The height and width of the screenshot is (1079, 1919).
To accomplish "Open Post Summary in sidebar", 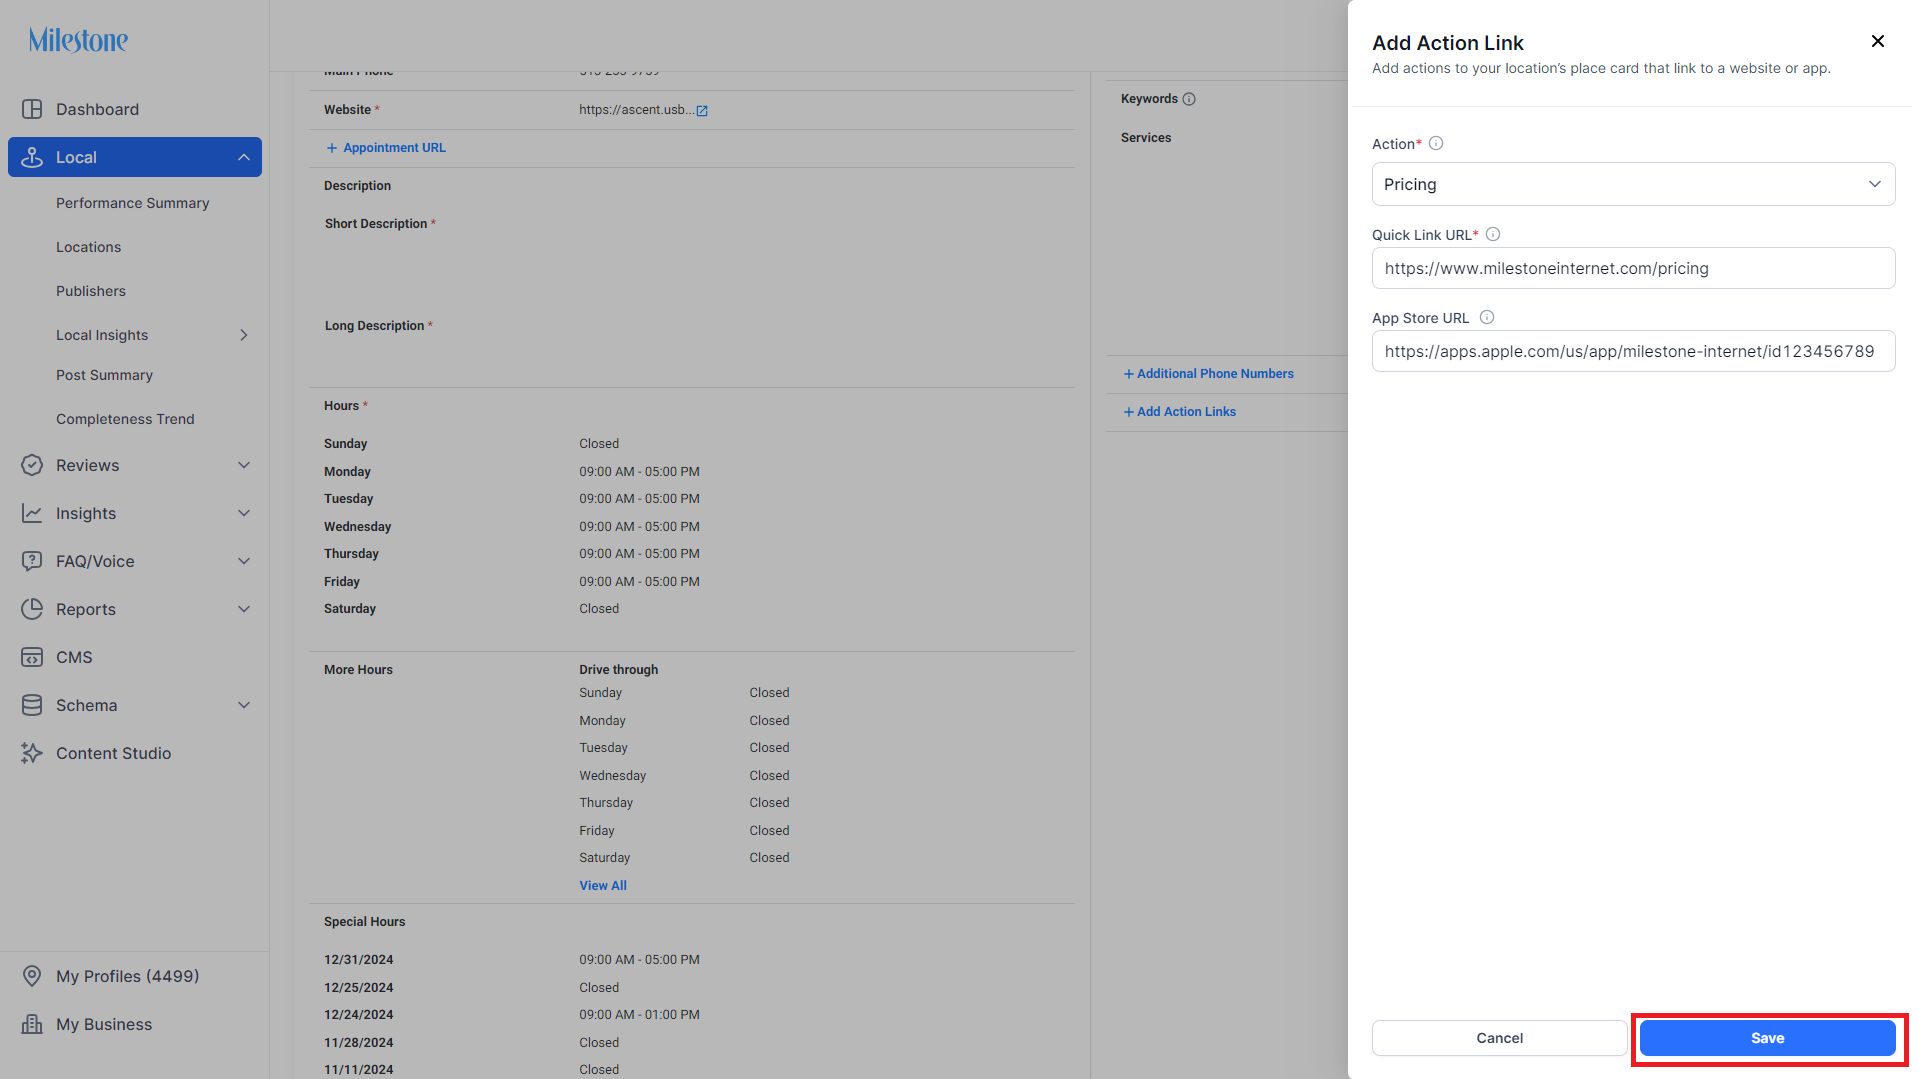I will tap(104, 375).
